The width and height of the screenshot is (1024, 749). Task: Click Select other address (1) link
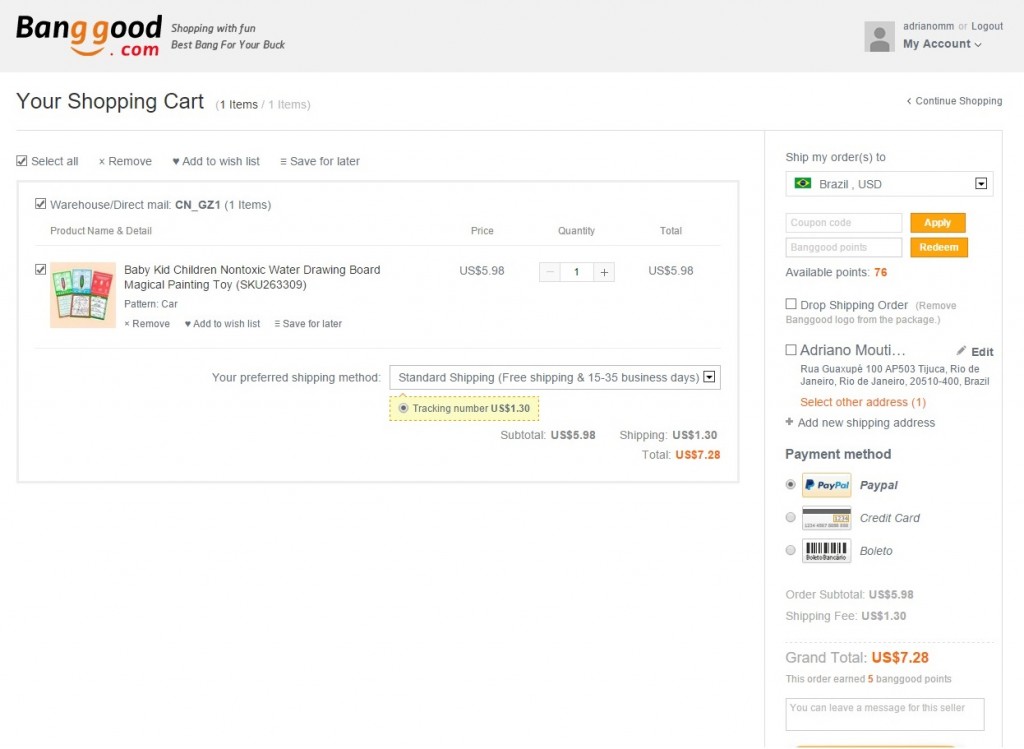863,402
